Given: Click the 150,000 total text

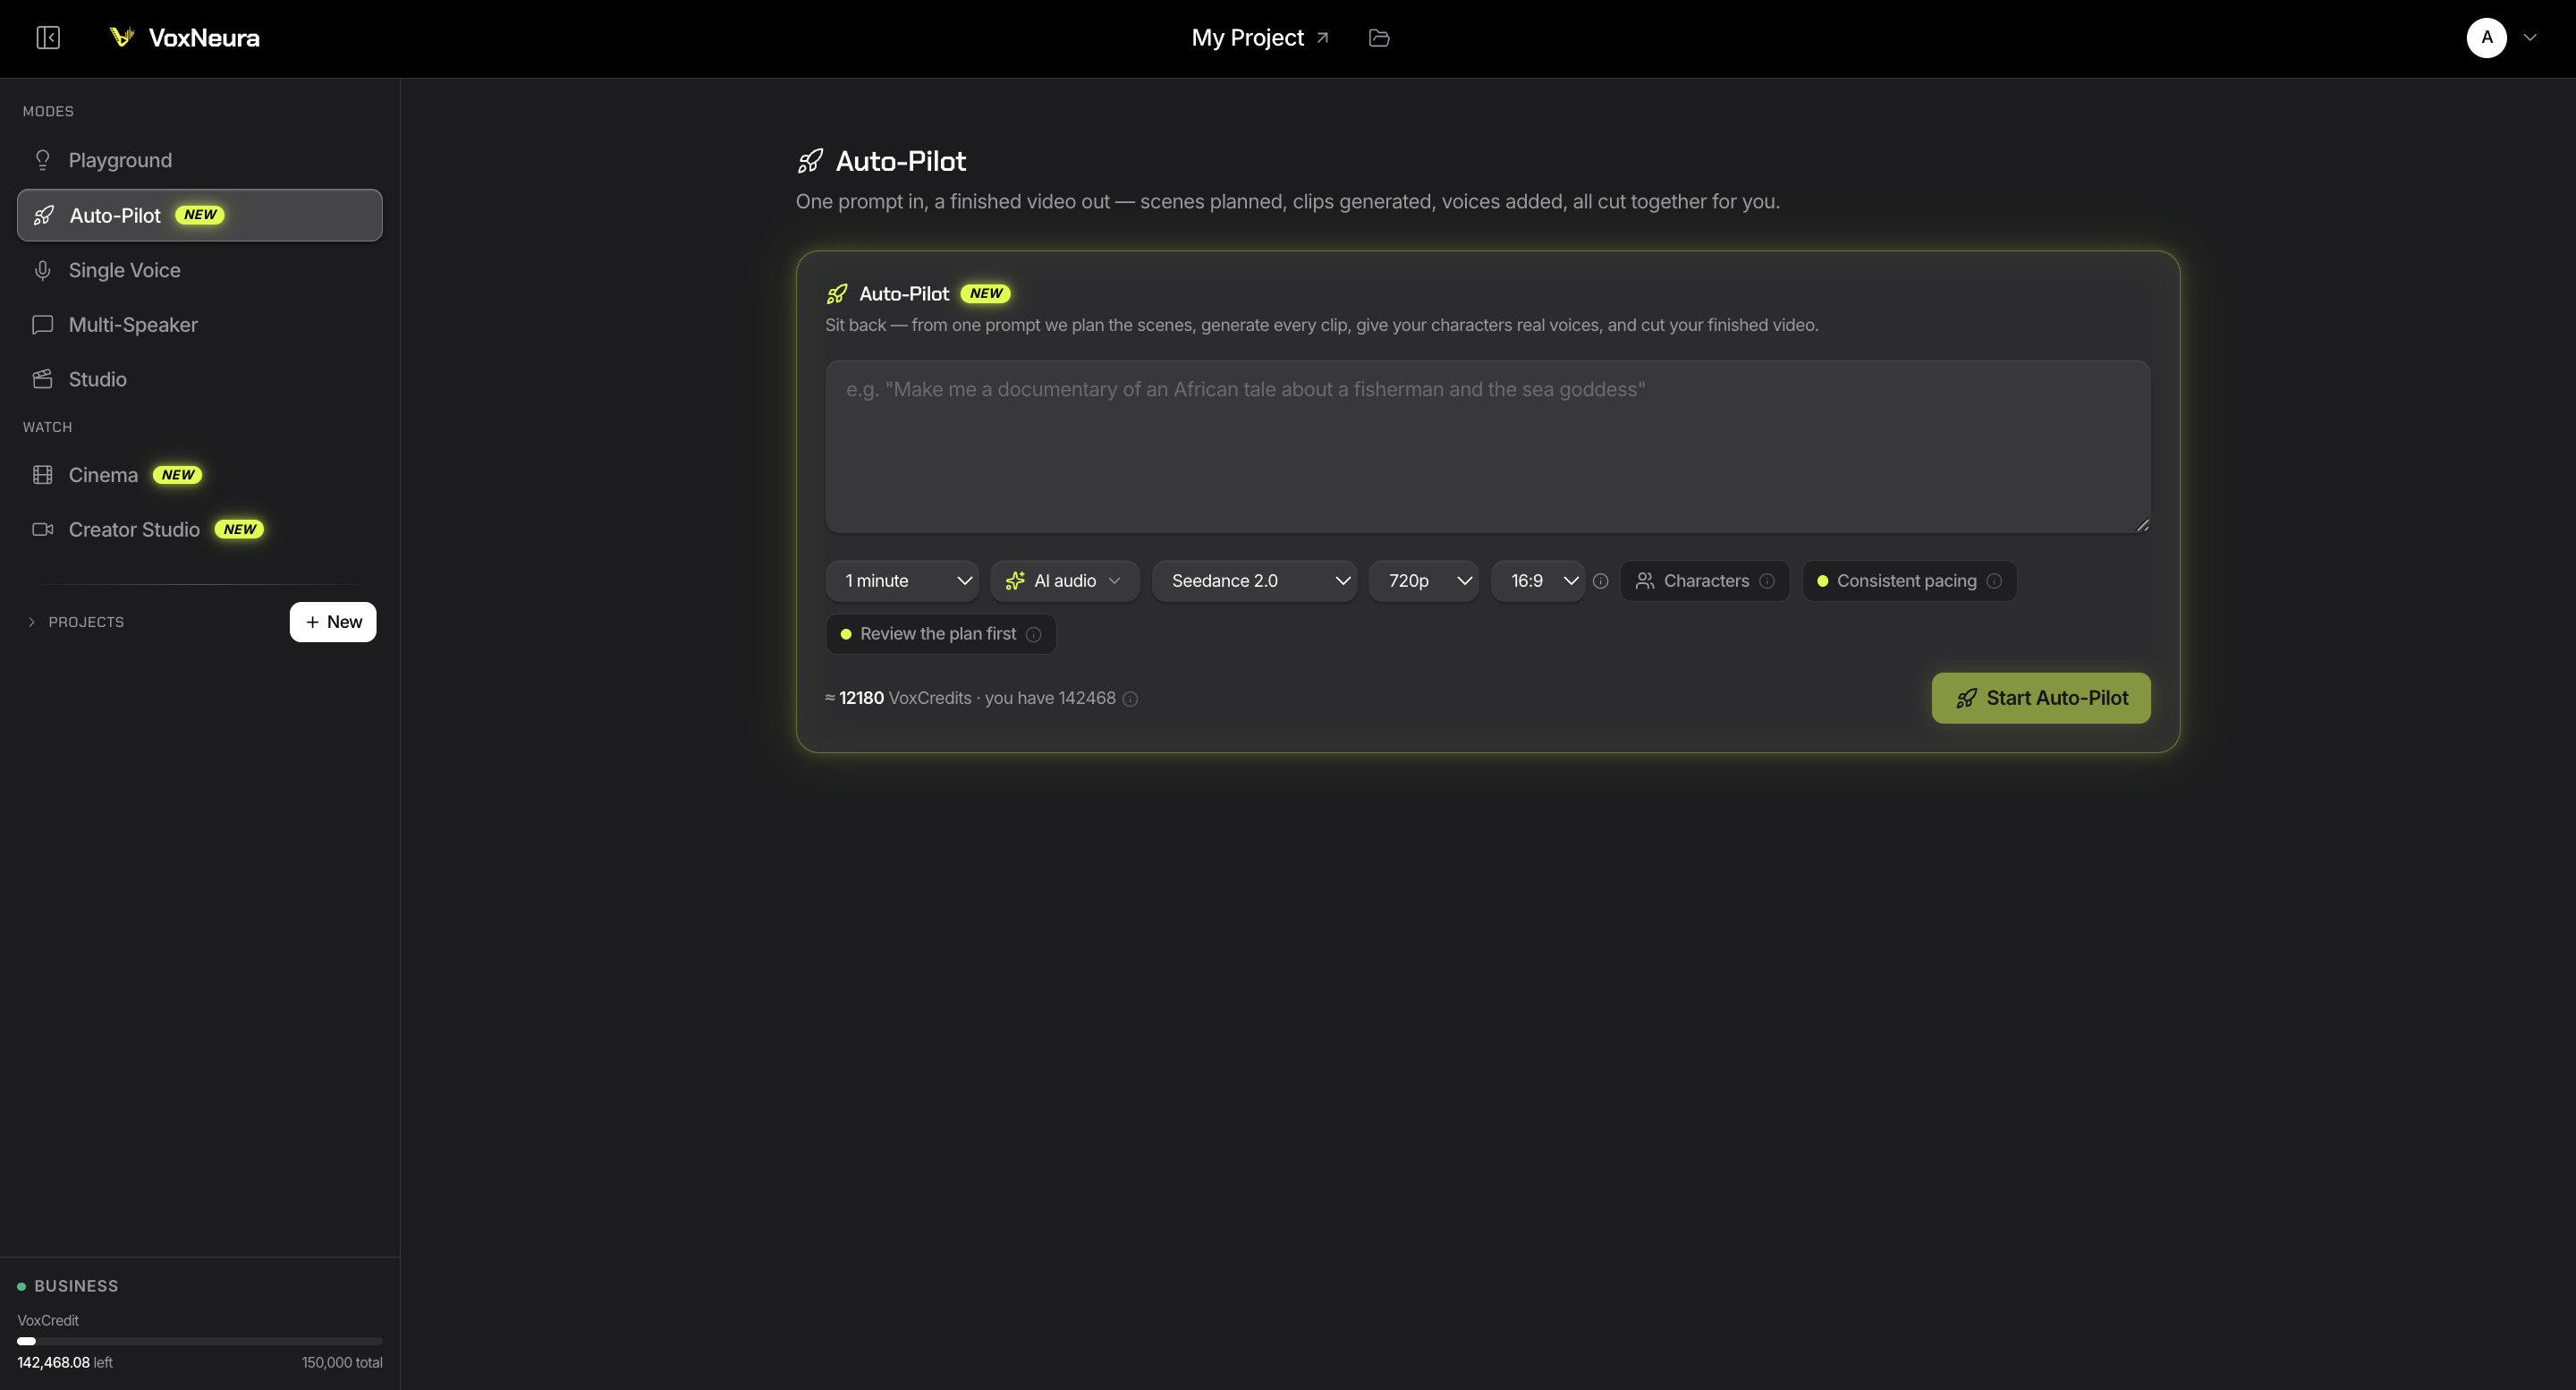Looking at the screenshot, I should [x=342, y=1363].
